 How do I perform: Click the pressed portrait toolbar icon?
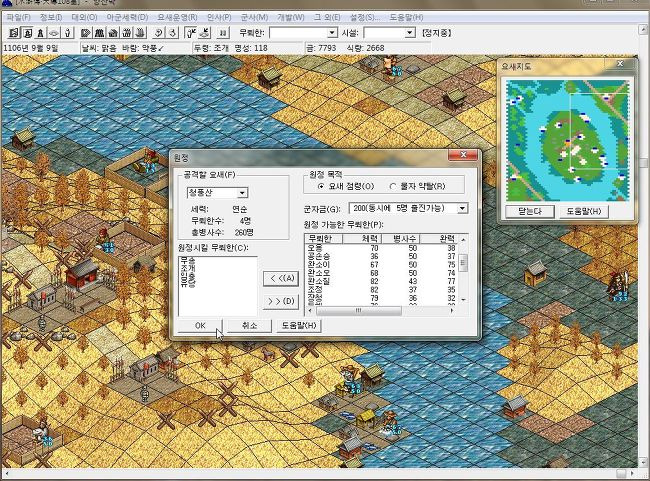click(x=28, y=33)
